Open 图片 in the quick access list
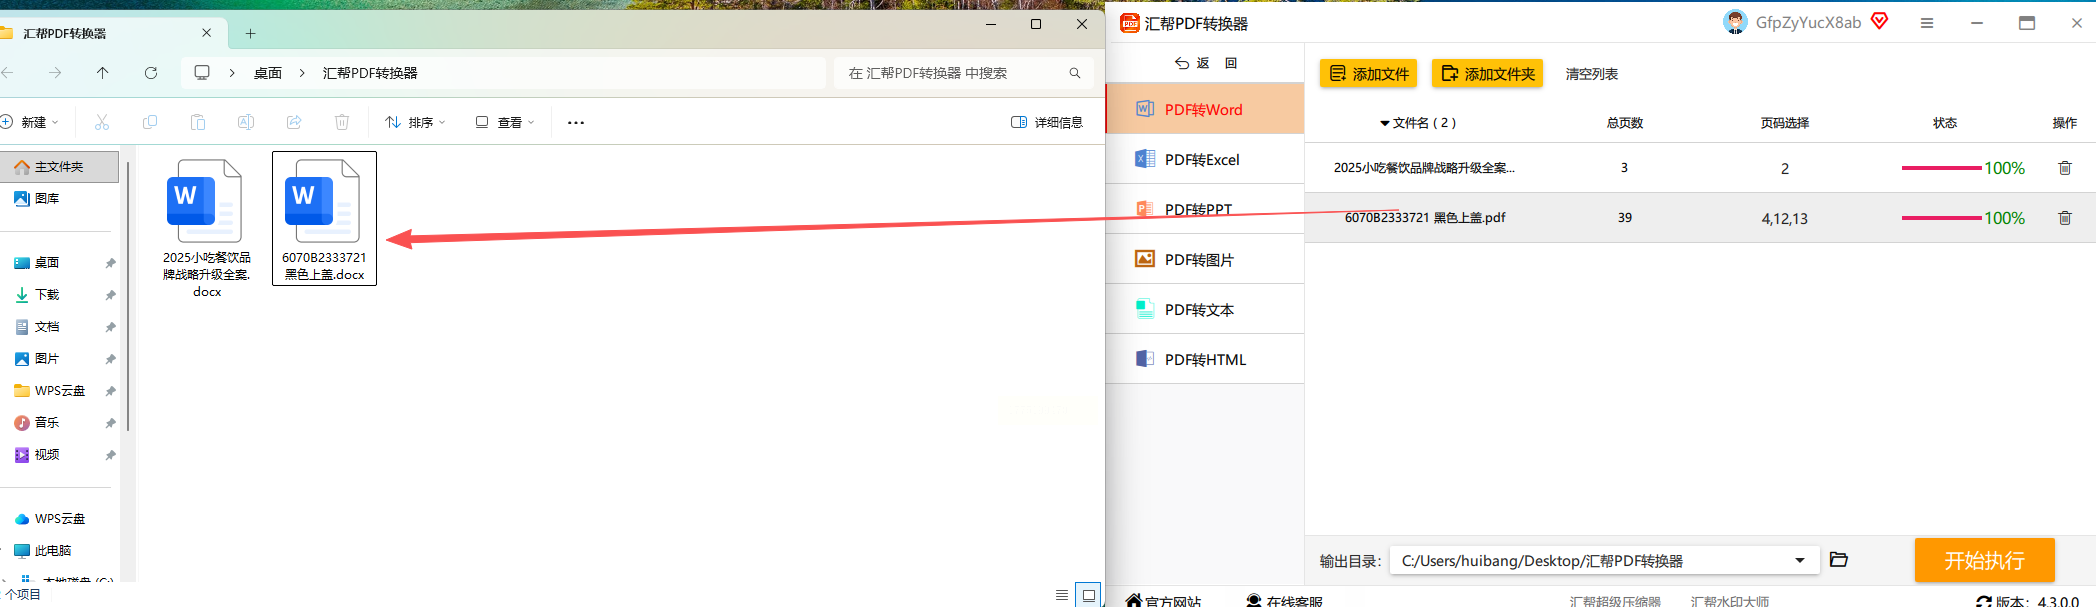2096x607 pixels. (47, 359)
